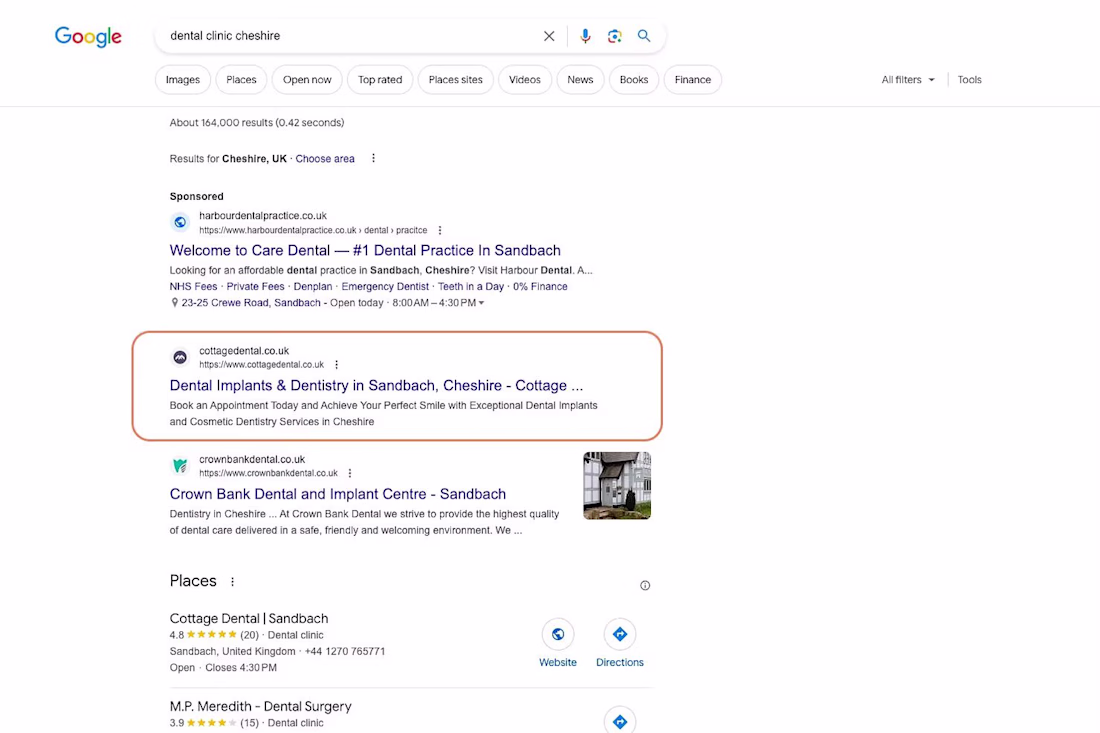Click the Choose area link

tap(325, 159)
